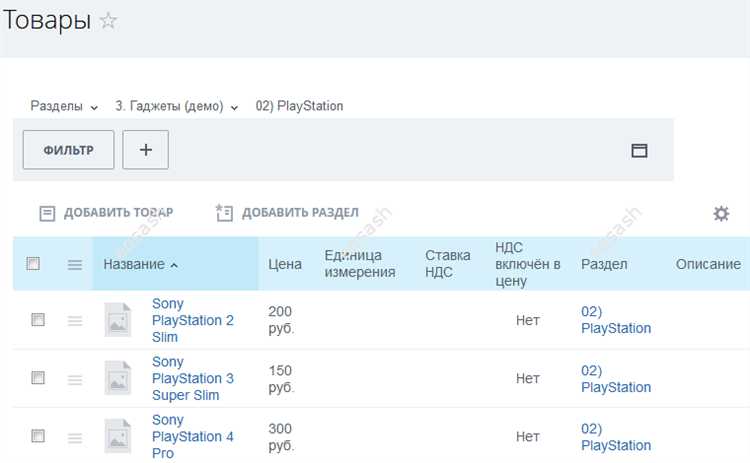Click the 300 руб. price cell

[281, 437]
